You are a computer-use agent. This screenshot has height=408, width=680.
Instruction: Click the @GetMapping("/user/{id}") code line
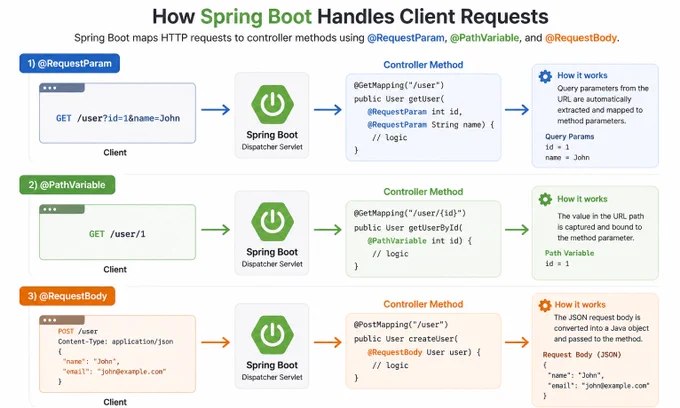(x=410, y=213)
